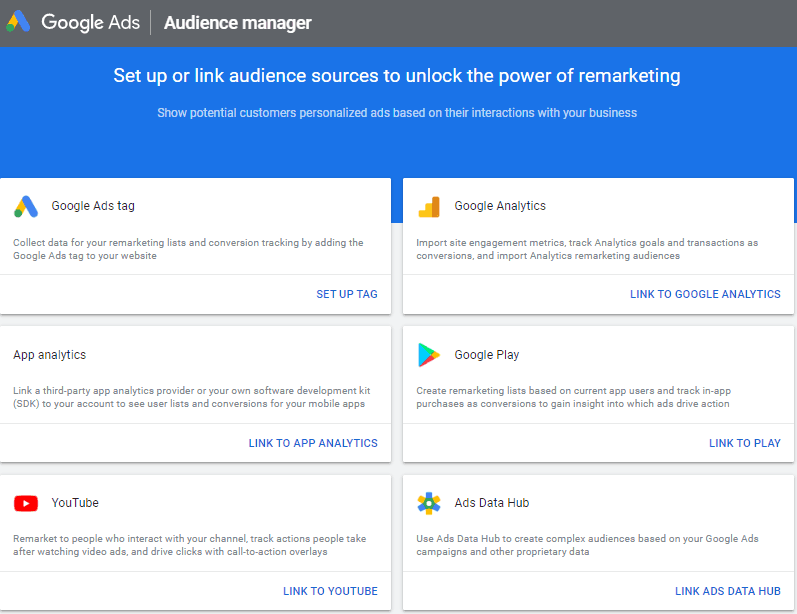The height and width of the screenshot is (614, 797).
Task: Click the description starting 'Remarket to people who interact'
Action: pyautogui.click(x=190, y=545)
